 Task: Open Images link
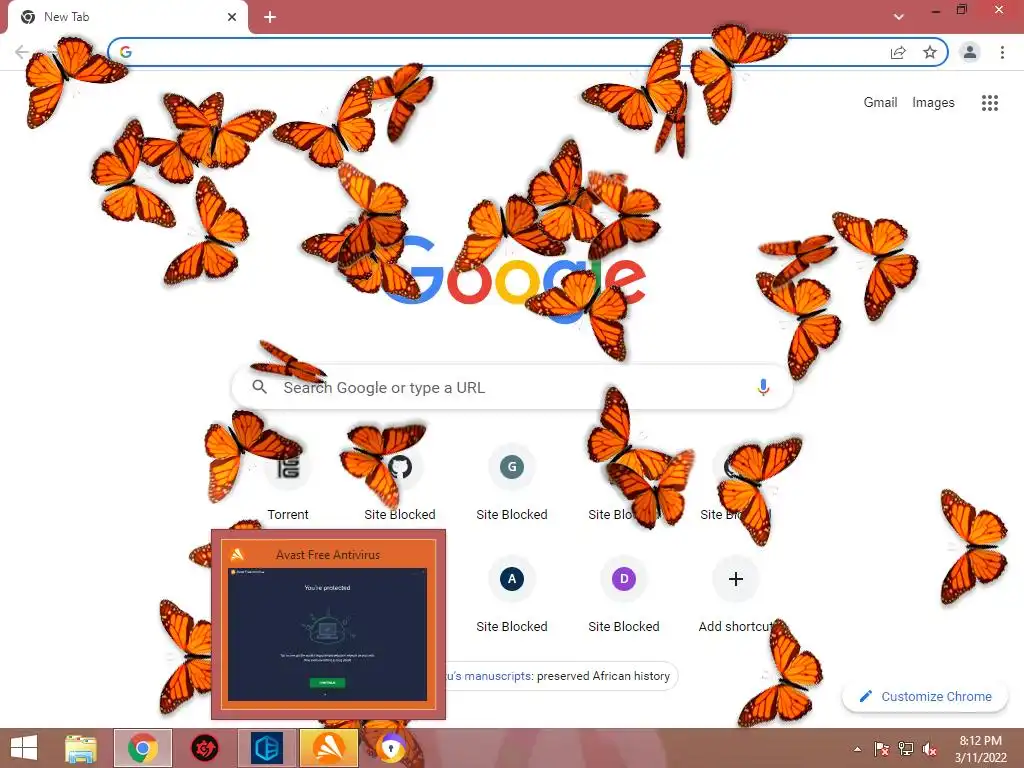point(933,103)
